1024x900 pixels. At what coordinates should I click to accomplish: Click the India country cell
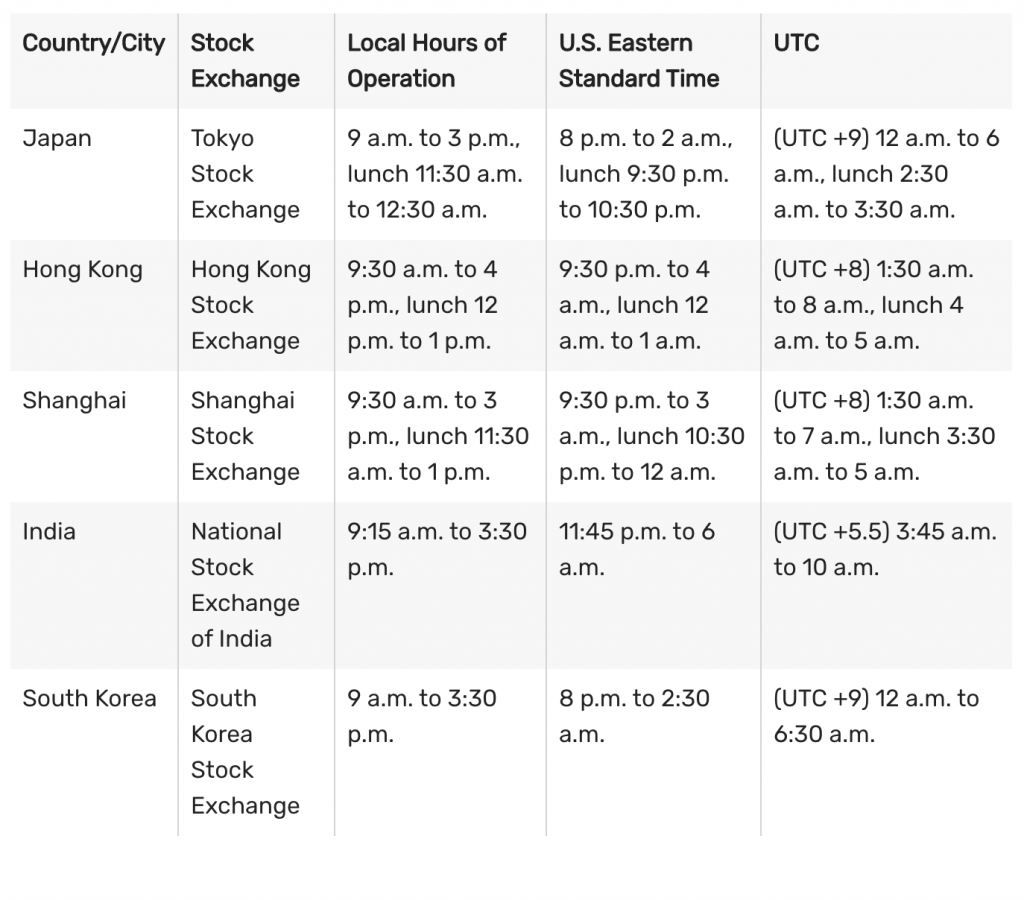[x=49, y=531]
